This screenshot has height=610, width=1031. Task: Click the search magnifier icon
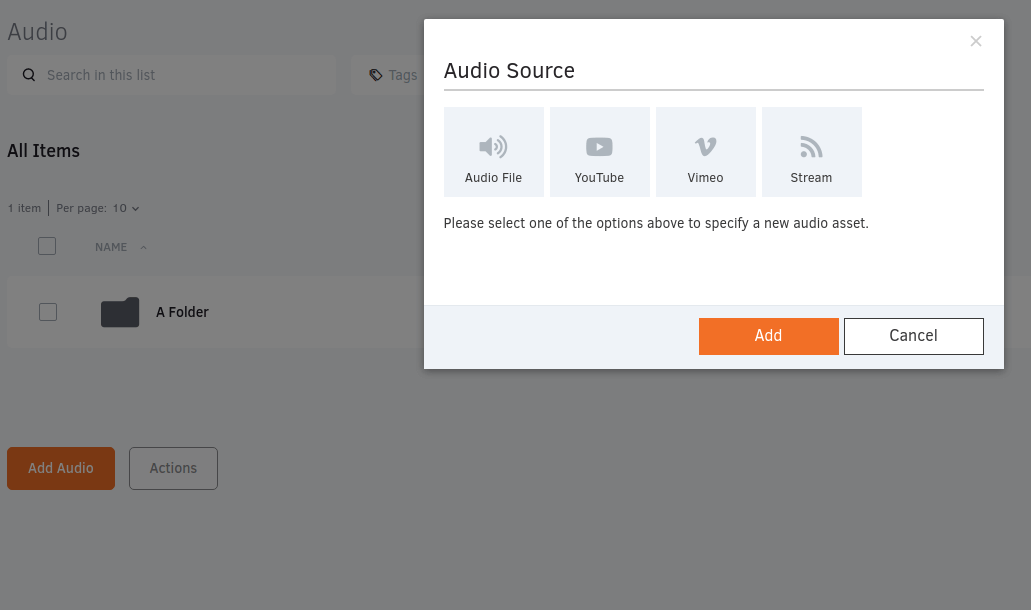tap(29, 75)
